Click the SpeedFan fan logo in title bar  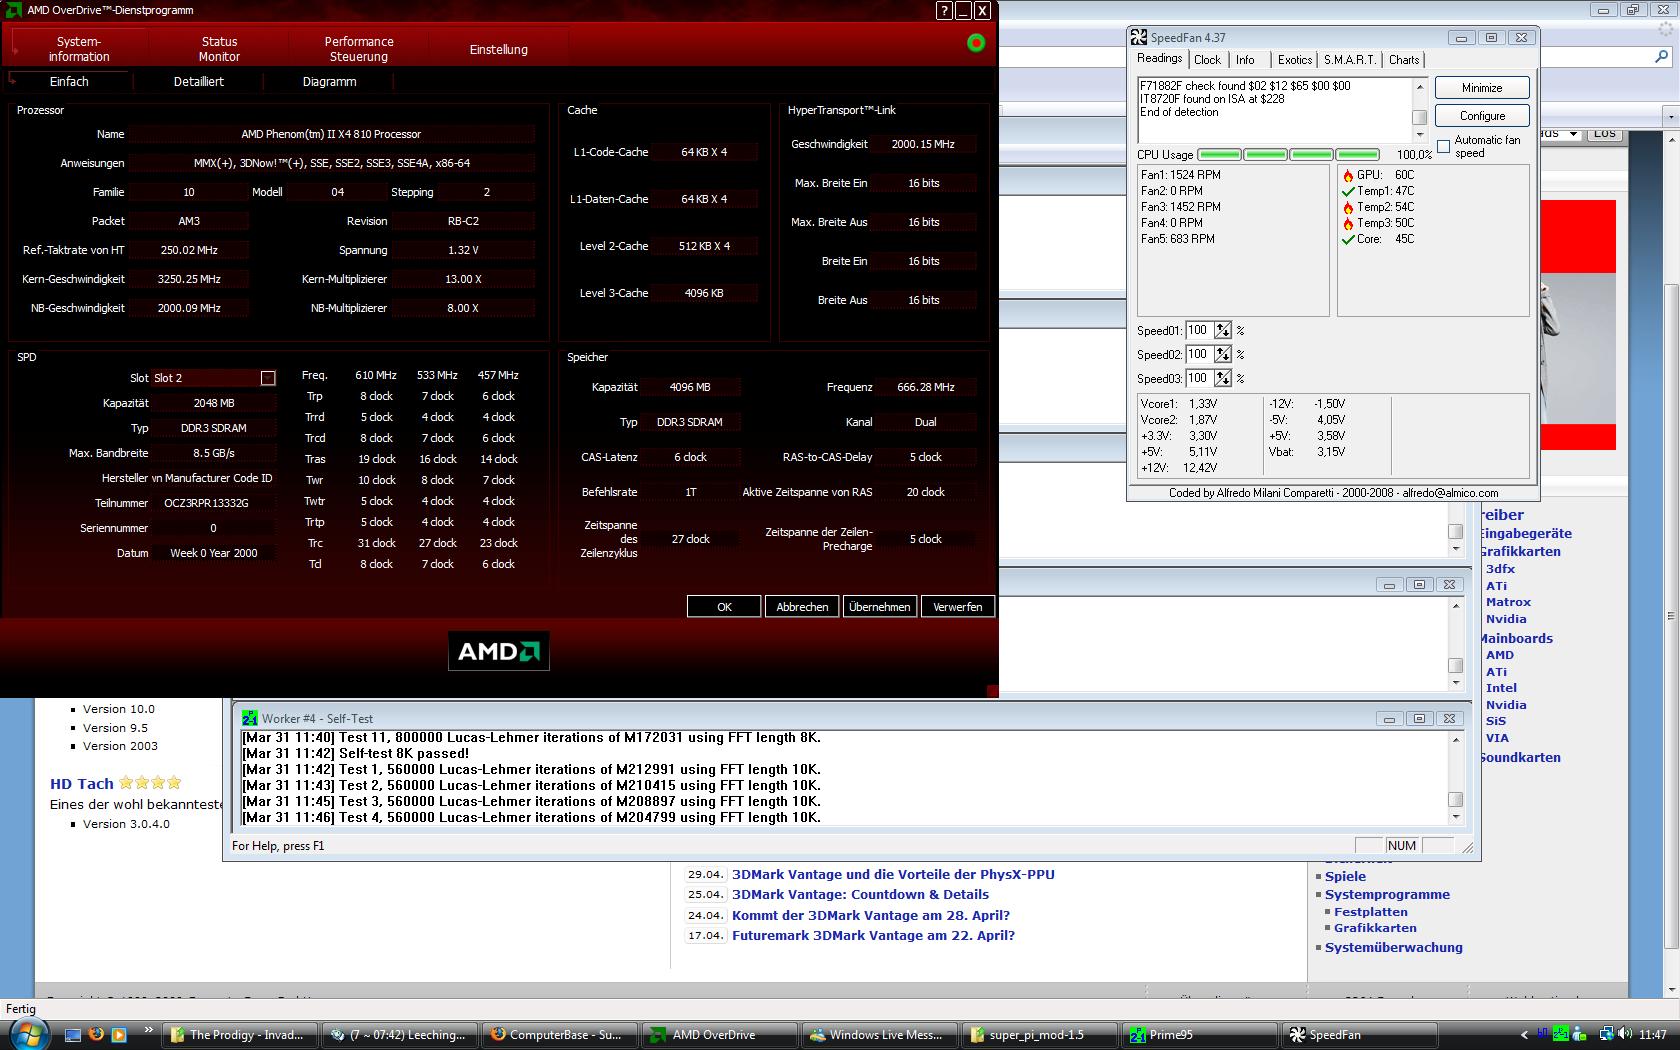pos(1139,37)
